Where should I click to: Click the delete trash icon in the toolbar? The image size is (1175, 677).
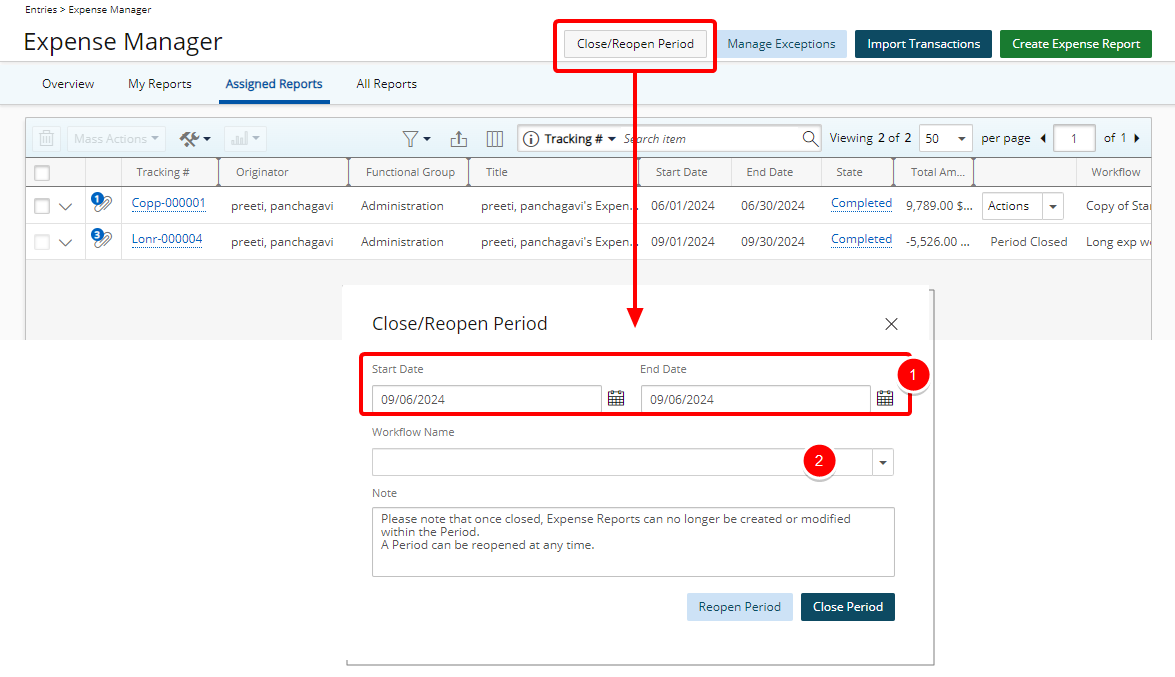point(46,138)
